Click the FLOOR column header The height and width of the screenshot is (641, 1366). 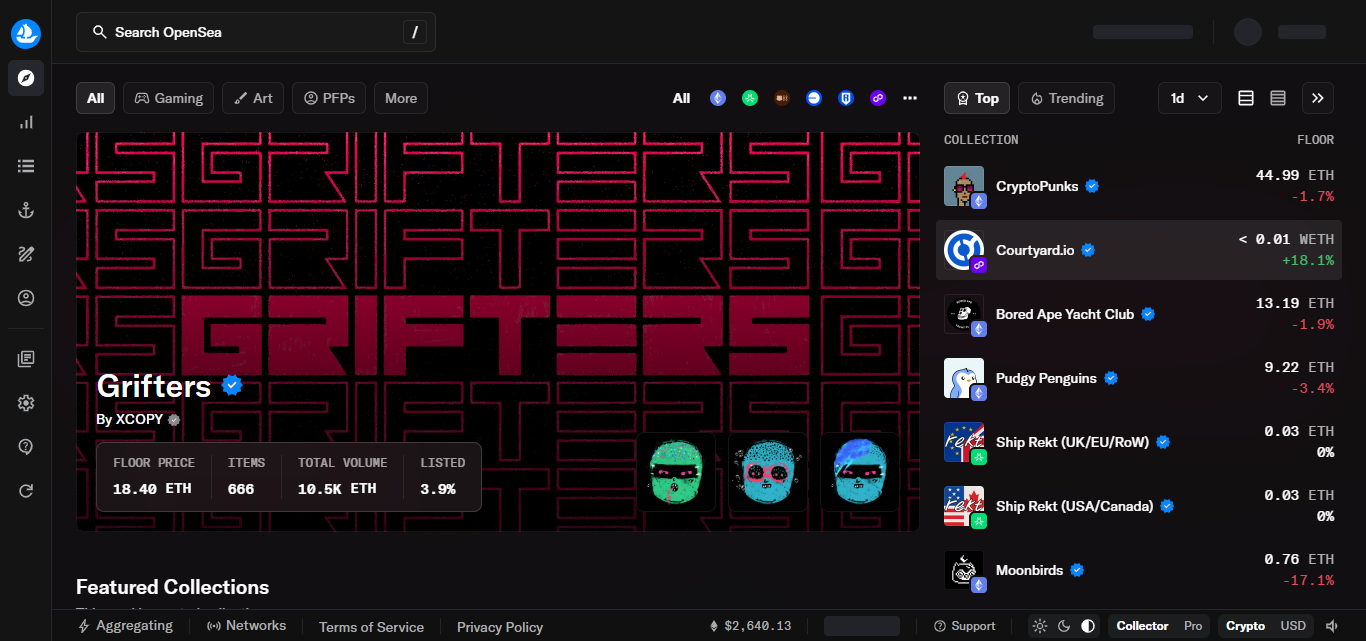tap(1315, 140)
